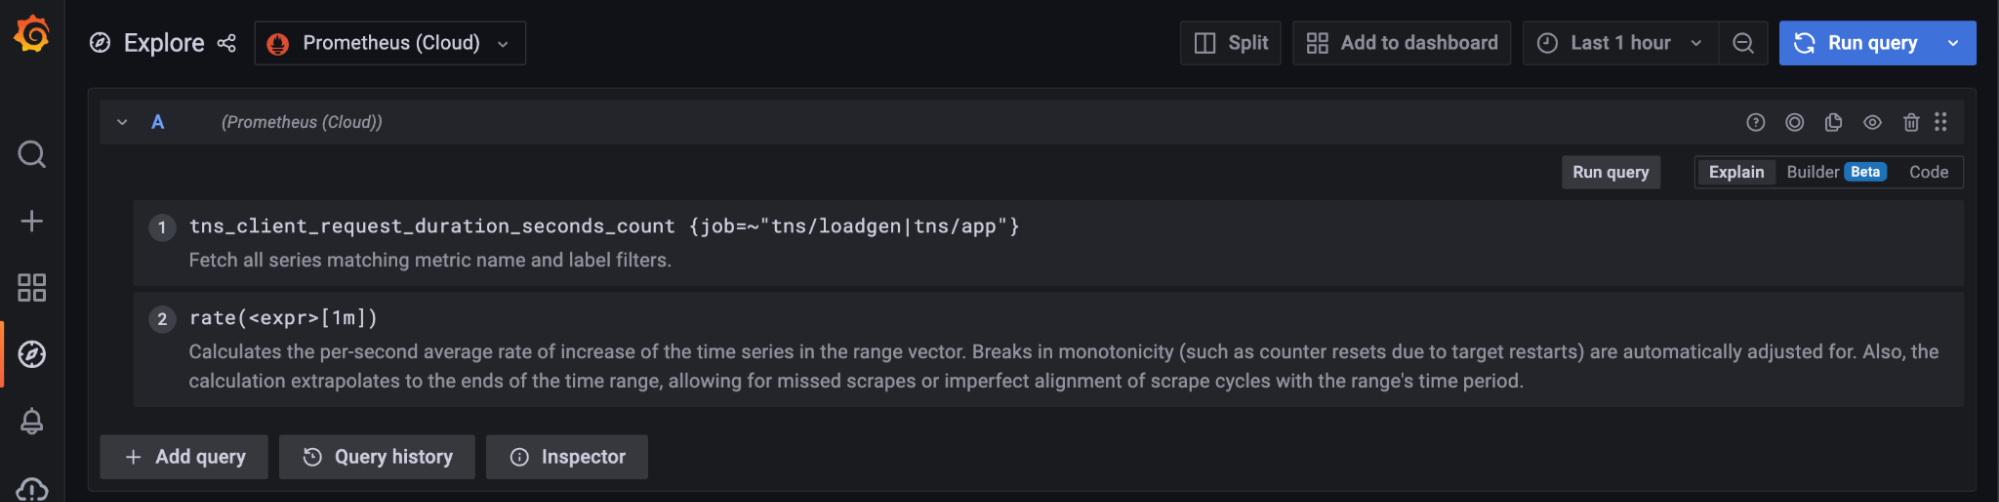1999x502 pixels.
Task: Click the zoom out time range icon
Action: pyautogui.click(x=1743, y=43)
